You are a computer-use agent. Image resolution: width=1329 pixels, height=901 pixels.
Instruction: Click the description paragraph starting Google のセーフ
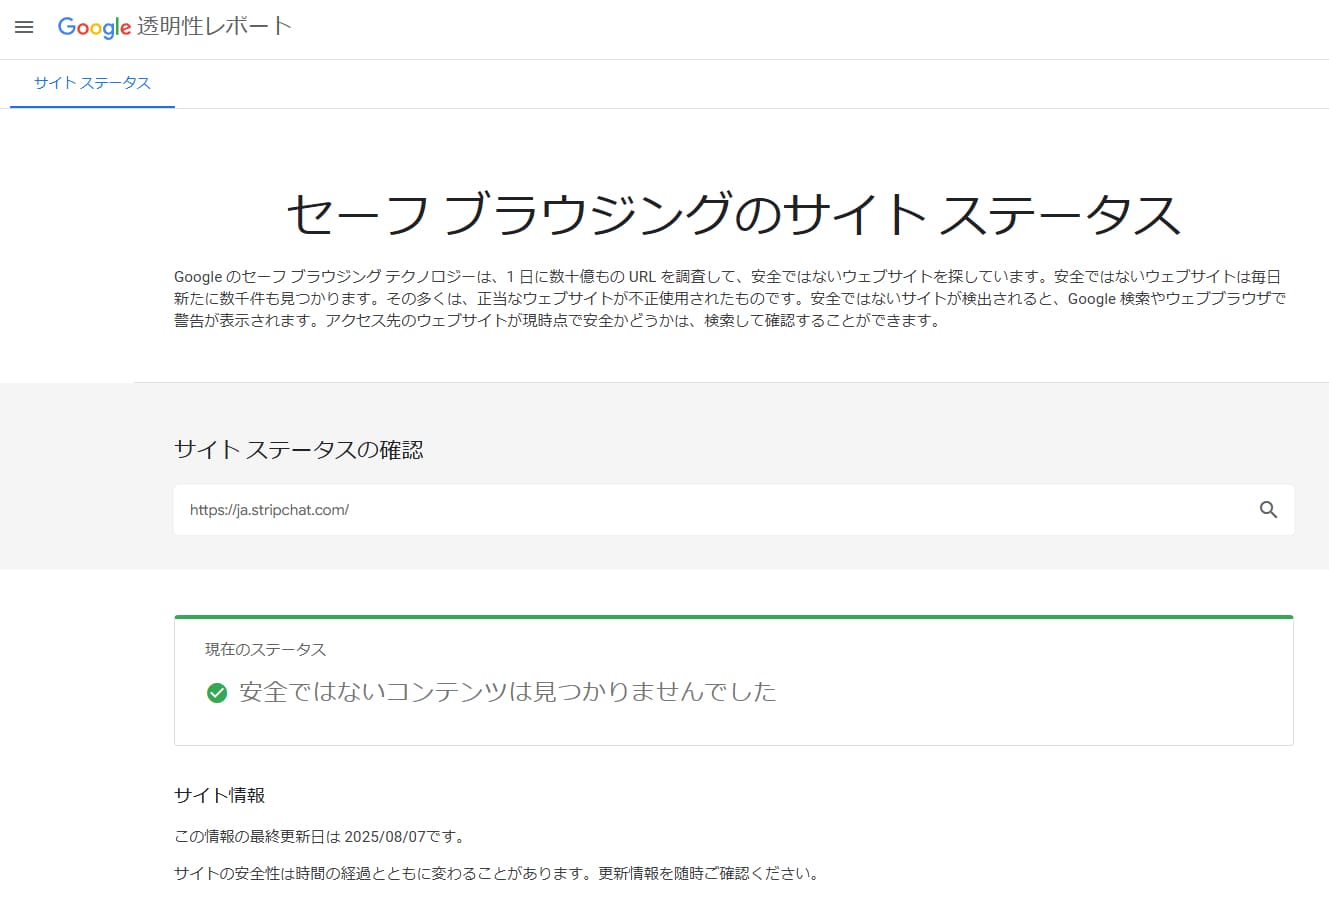click(730, 299)
